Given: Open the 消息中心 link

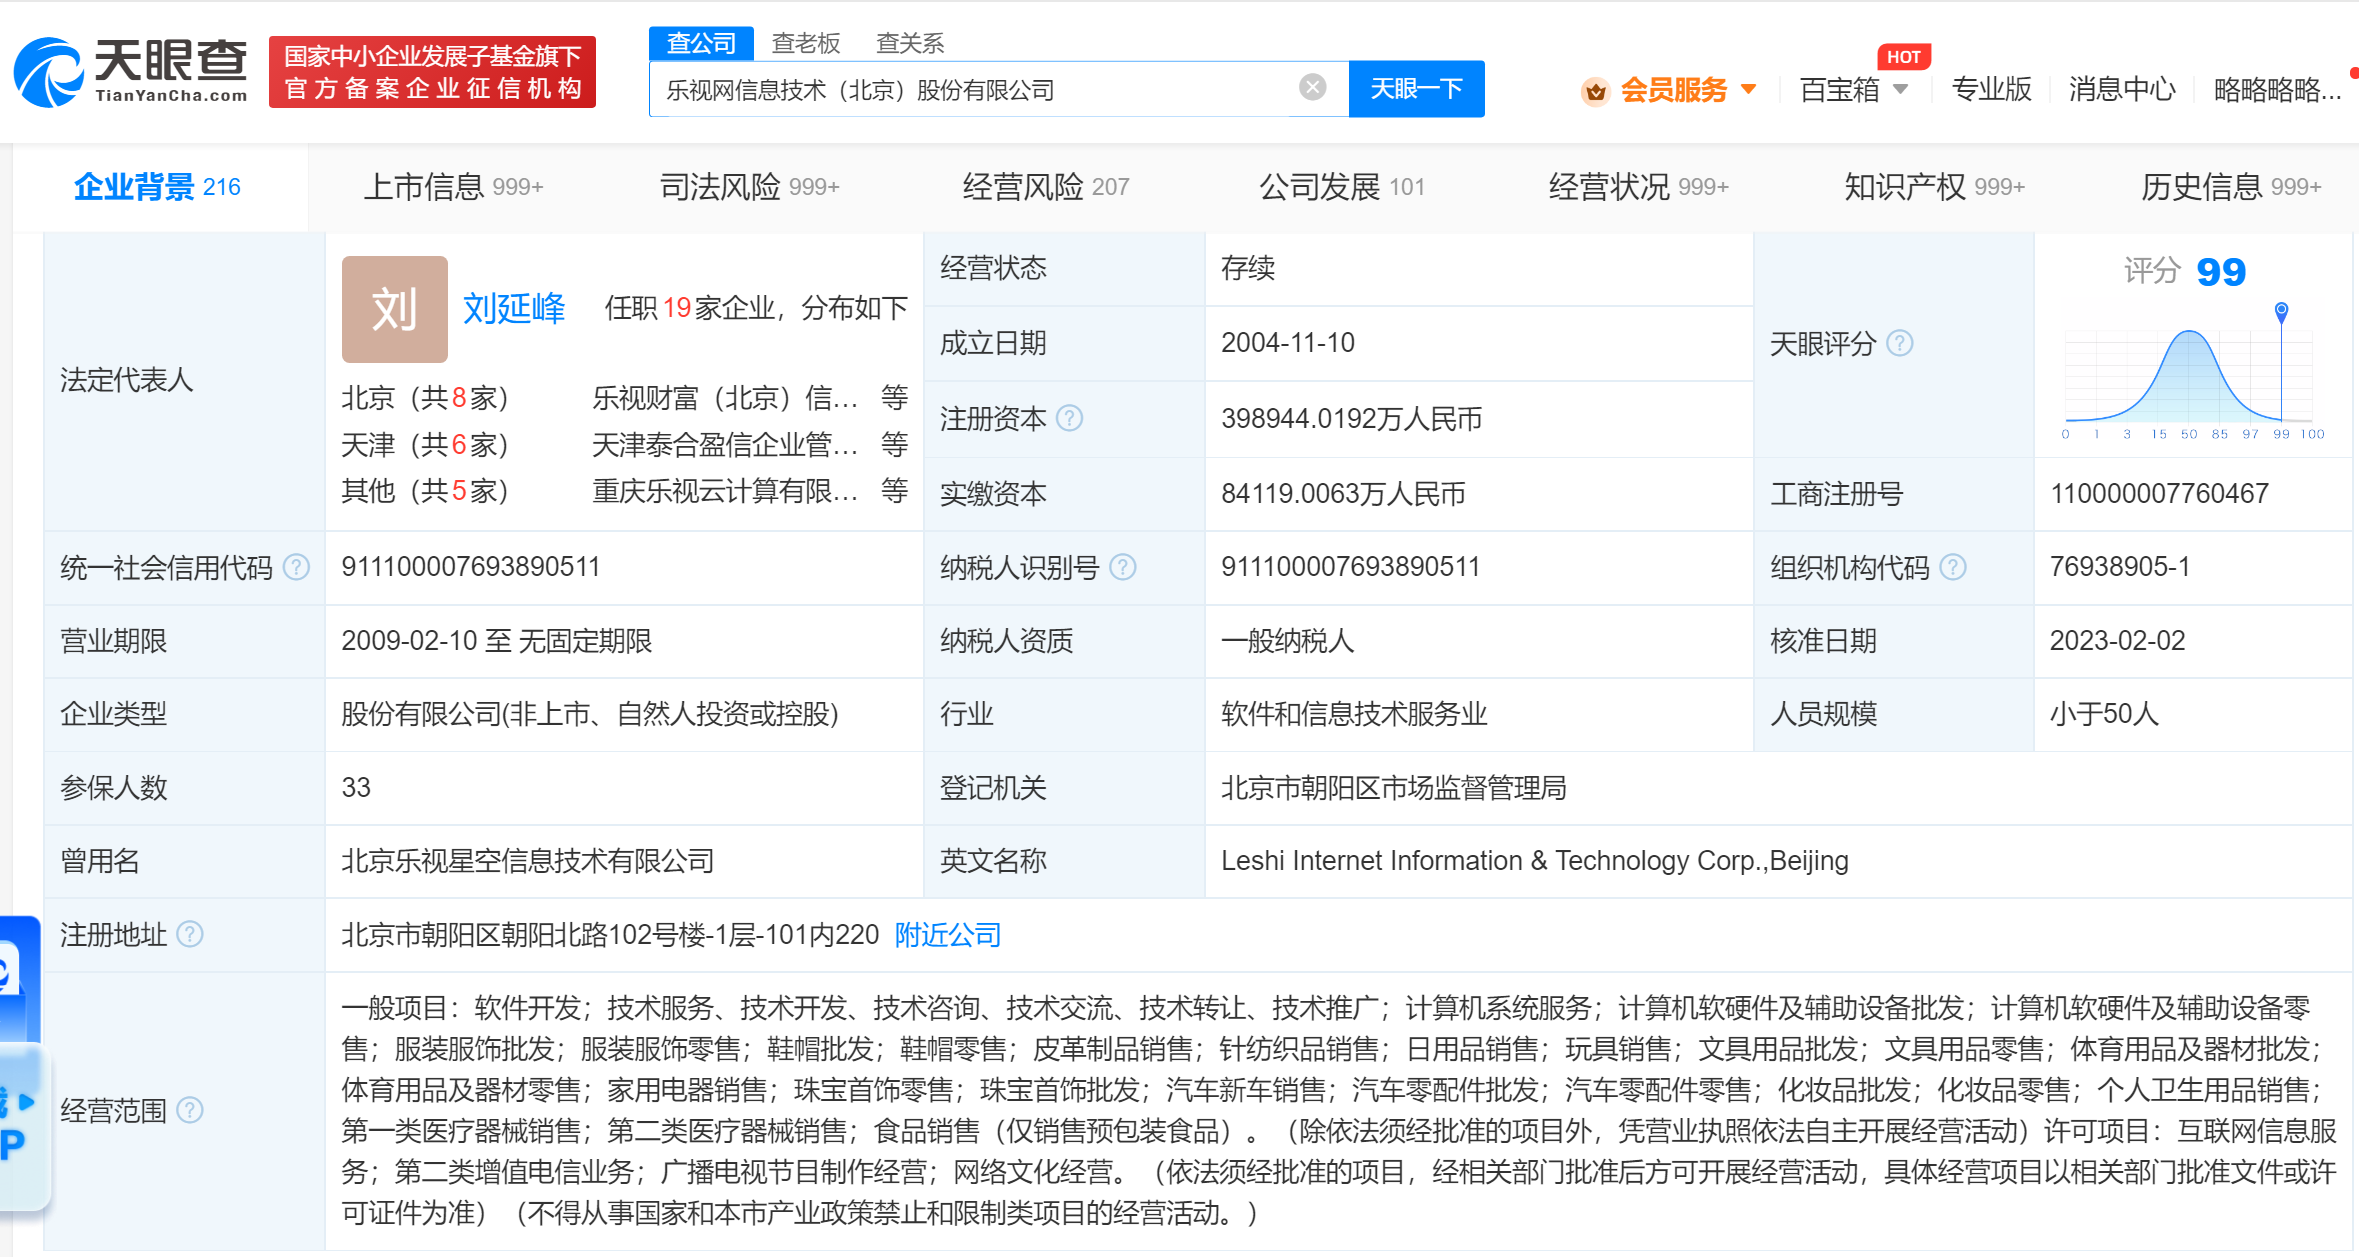Looking at the screenshot, I should click(2122, 89).
